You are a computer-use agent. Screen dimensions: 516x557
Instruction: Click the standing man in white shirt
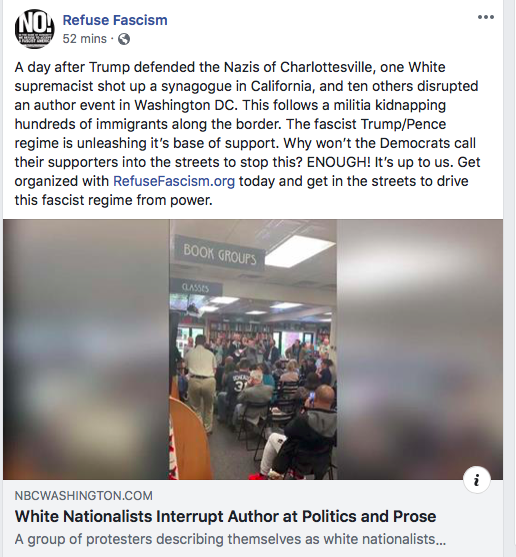coord(200,382)
